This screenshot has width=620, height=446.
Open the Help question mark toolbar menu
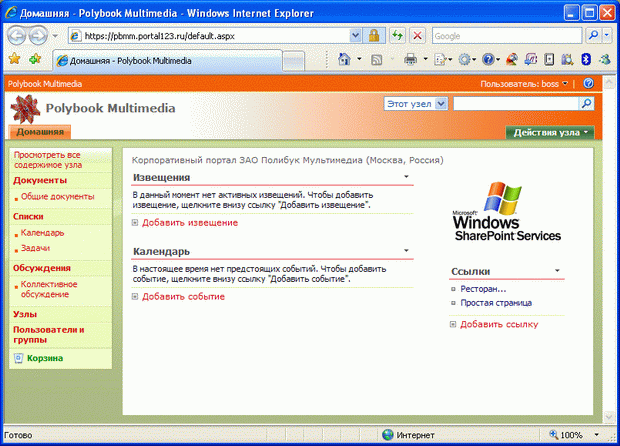(491, 60)
